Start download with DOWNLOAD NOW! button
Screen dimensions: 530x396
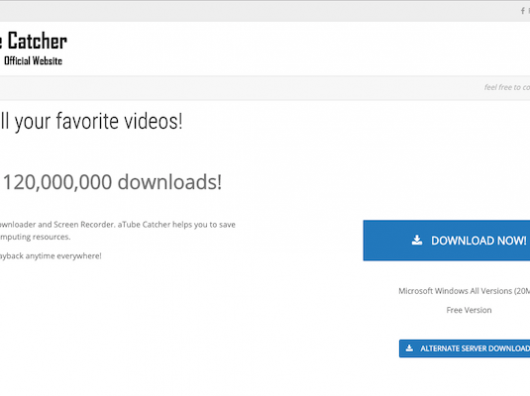click(447, 241)
